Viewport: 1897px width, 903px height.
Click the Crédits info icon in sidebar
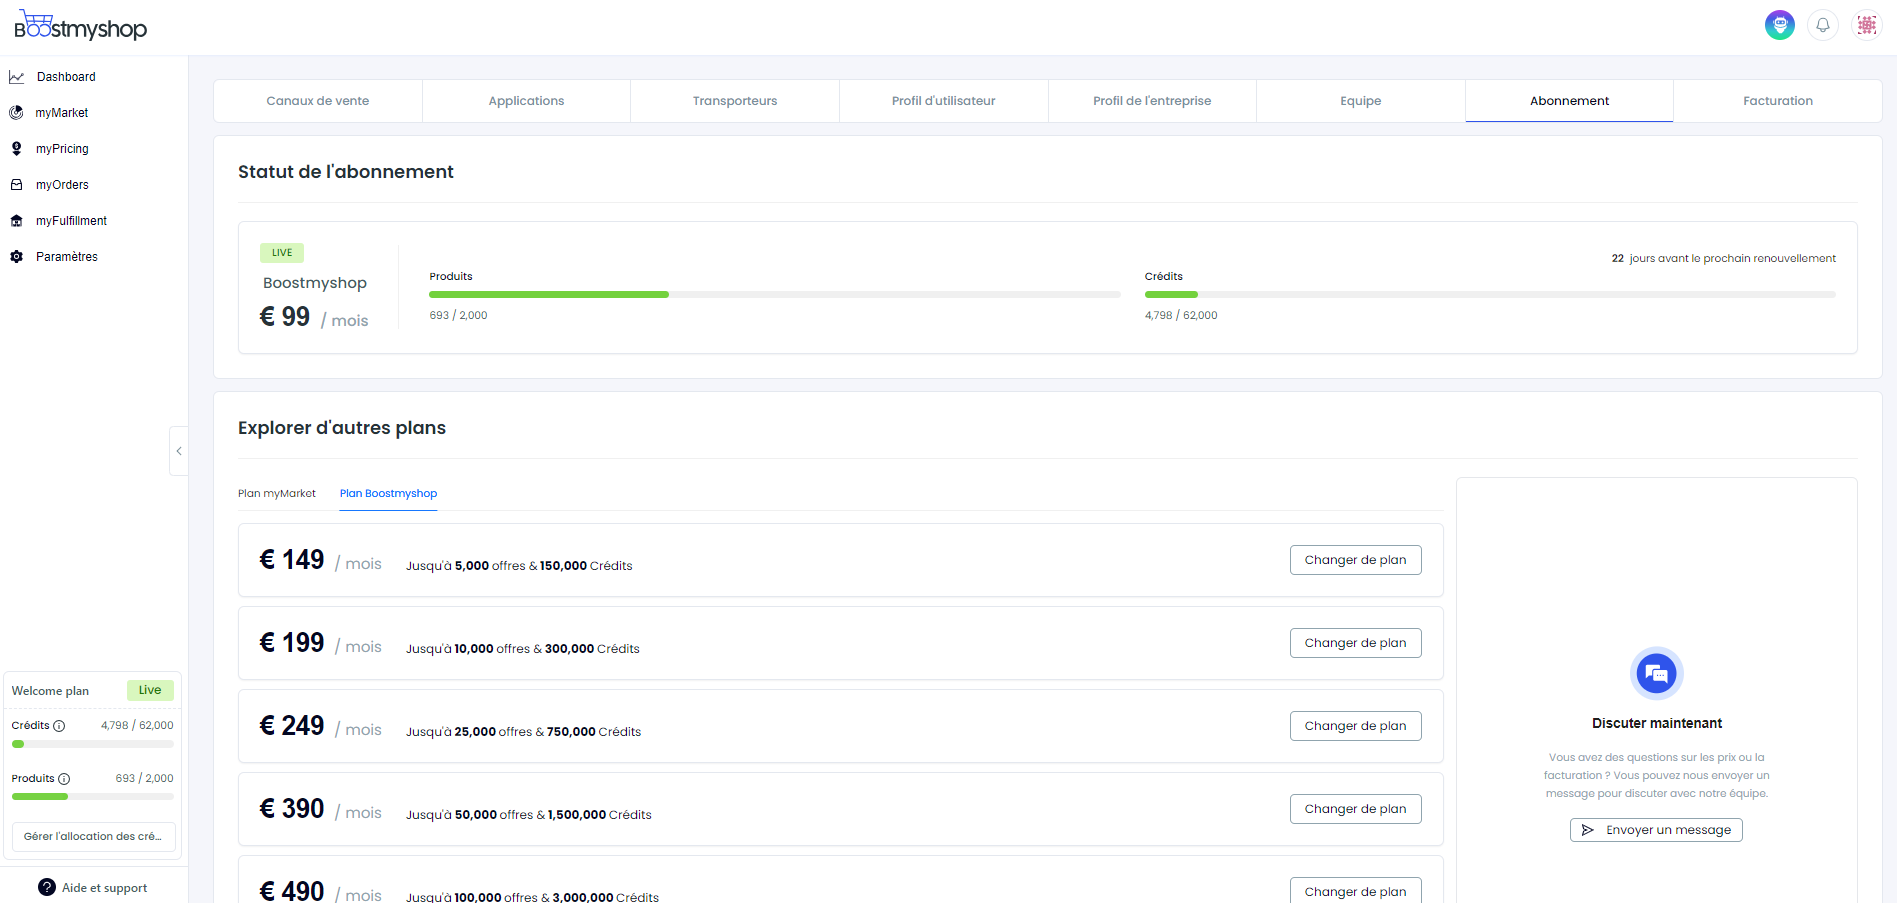pos(59,726)
